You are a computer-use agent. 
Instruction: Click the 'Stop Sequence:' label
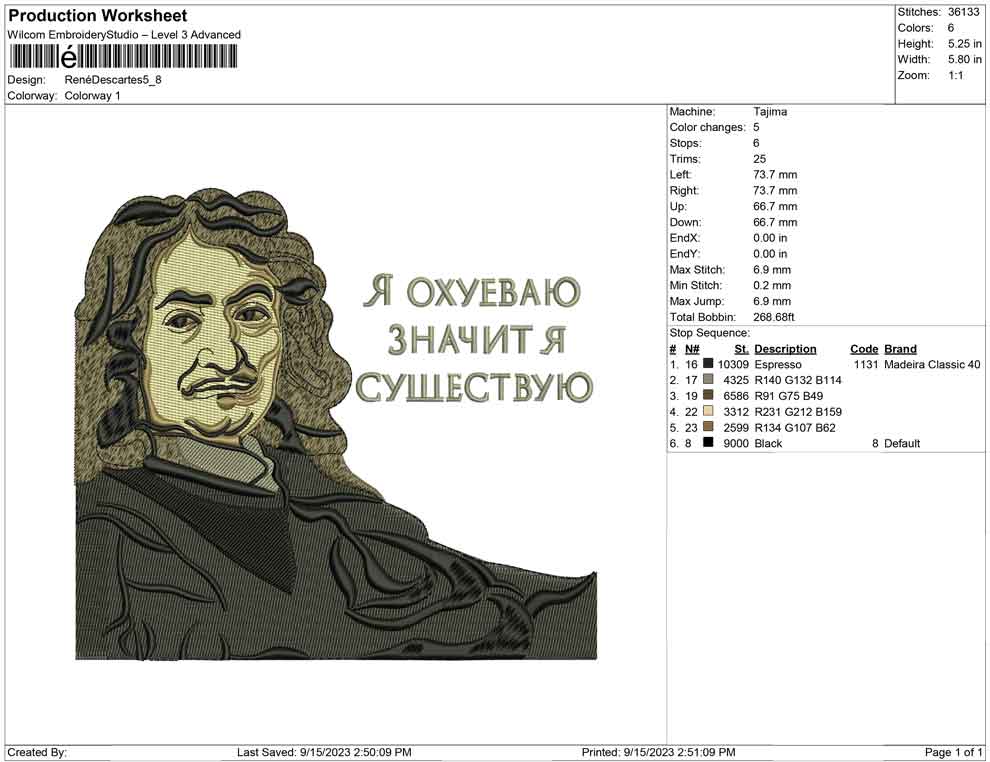tap(710, 333)
